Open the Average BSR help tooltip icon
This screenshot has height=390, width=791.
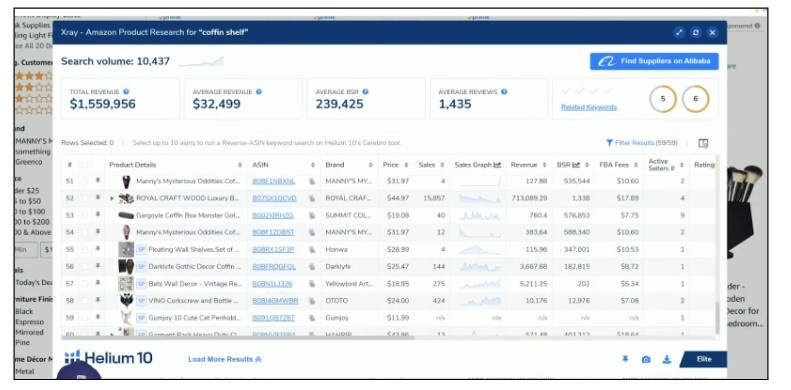coord(365,92)
